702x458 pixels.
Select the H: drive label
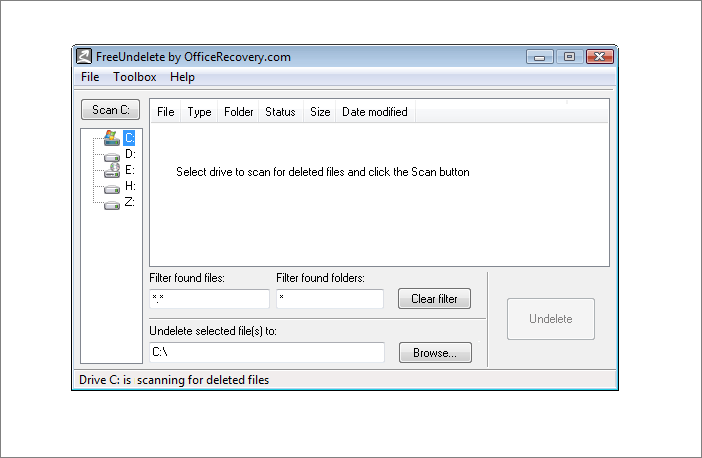point(130,186)
